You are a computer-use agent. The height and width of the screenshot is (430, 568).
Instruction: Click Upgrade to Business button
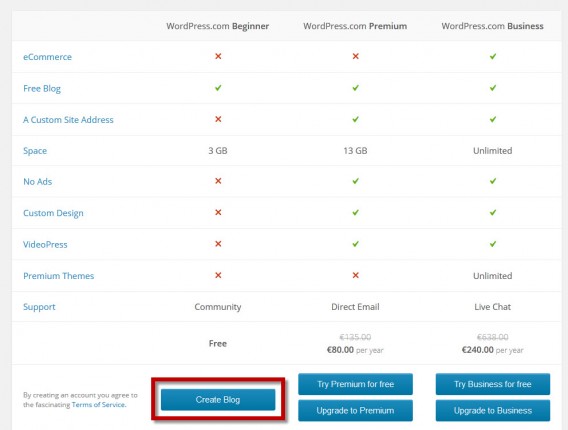click(493, 410)
